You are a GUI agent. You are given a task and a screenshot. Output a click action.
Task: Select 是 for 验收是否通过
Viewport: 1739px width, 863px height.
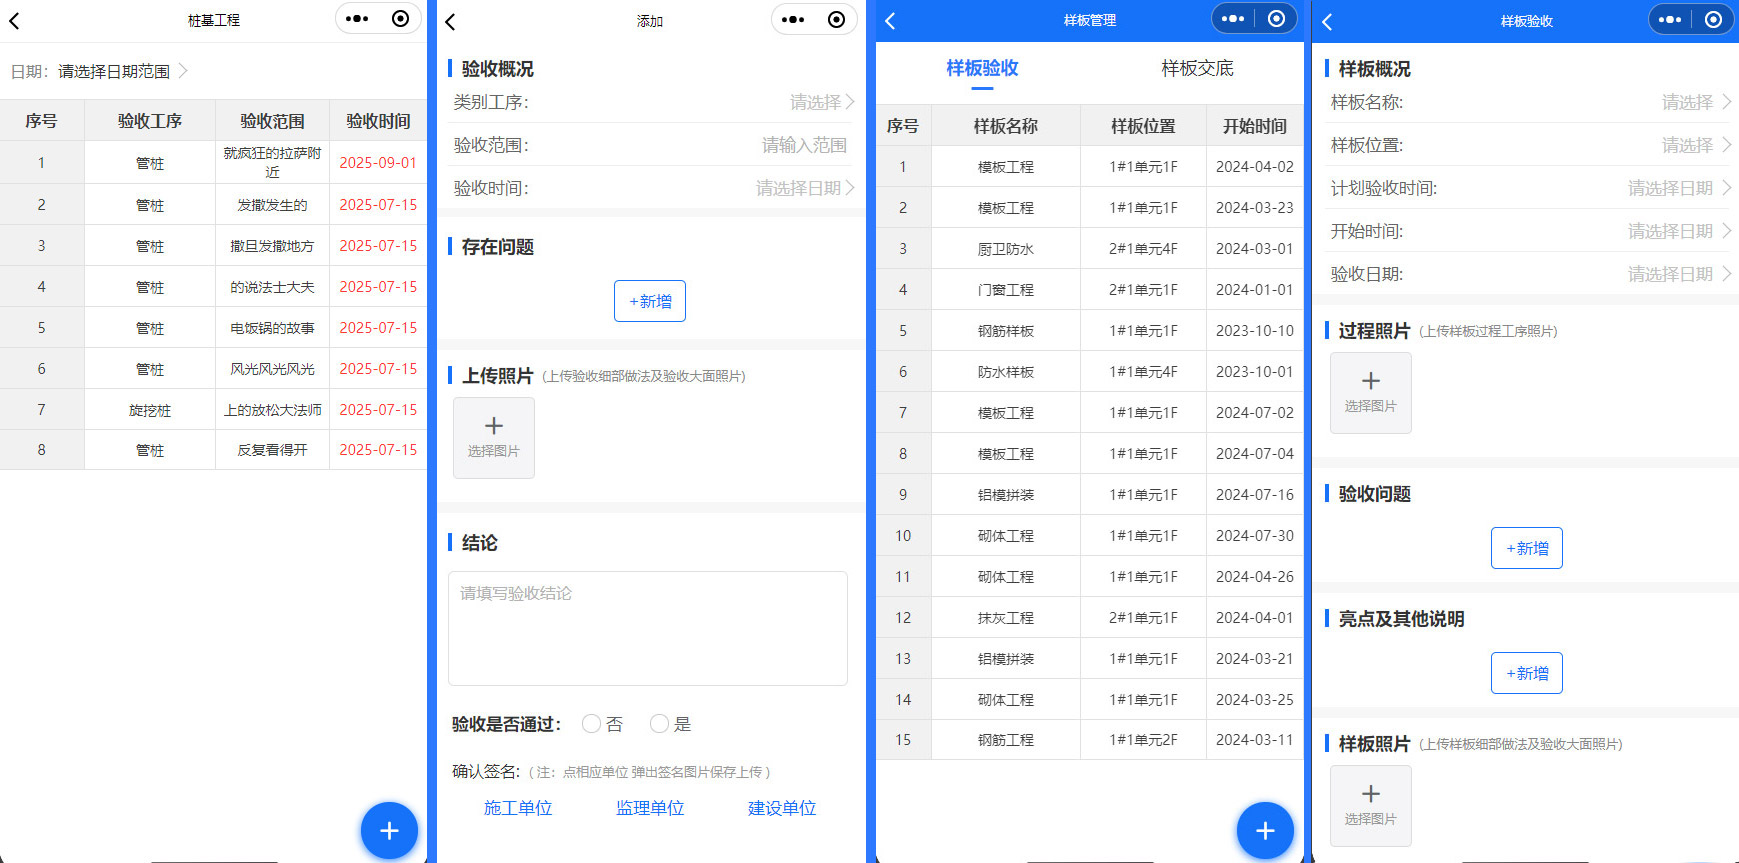[659, 724]
